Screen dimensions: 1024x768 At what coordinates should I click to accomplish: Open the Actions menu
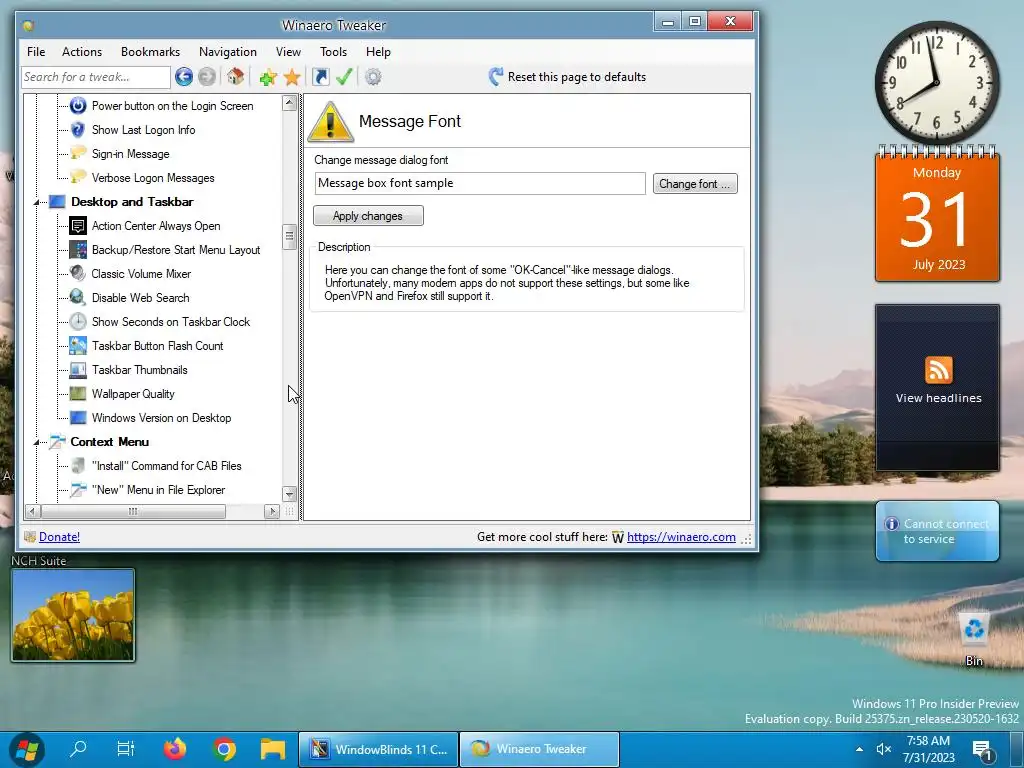pyautogui.click(x=82, y=52)
